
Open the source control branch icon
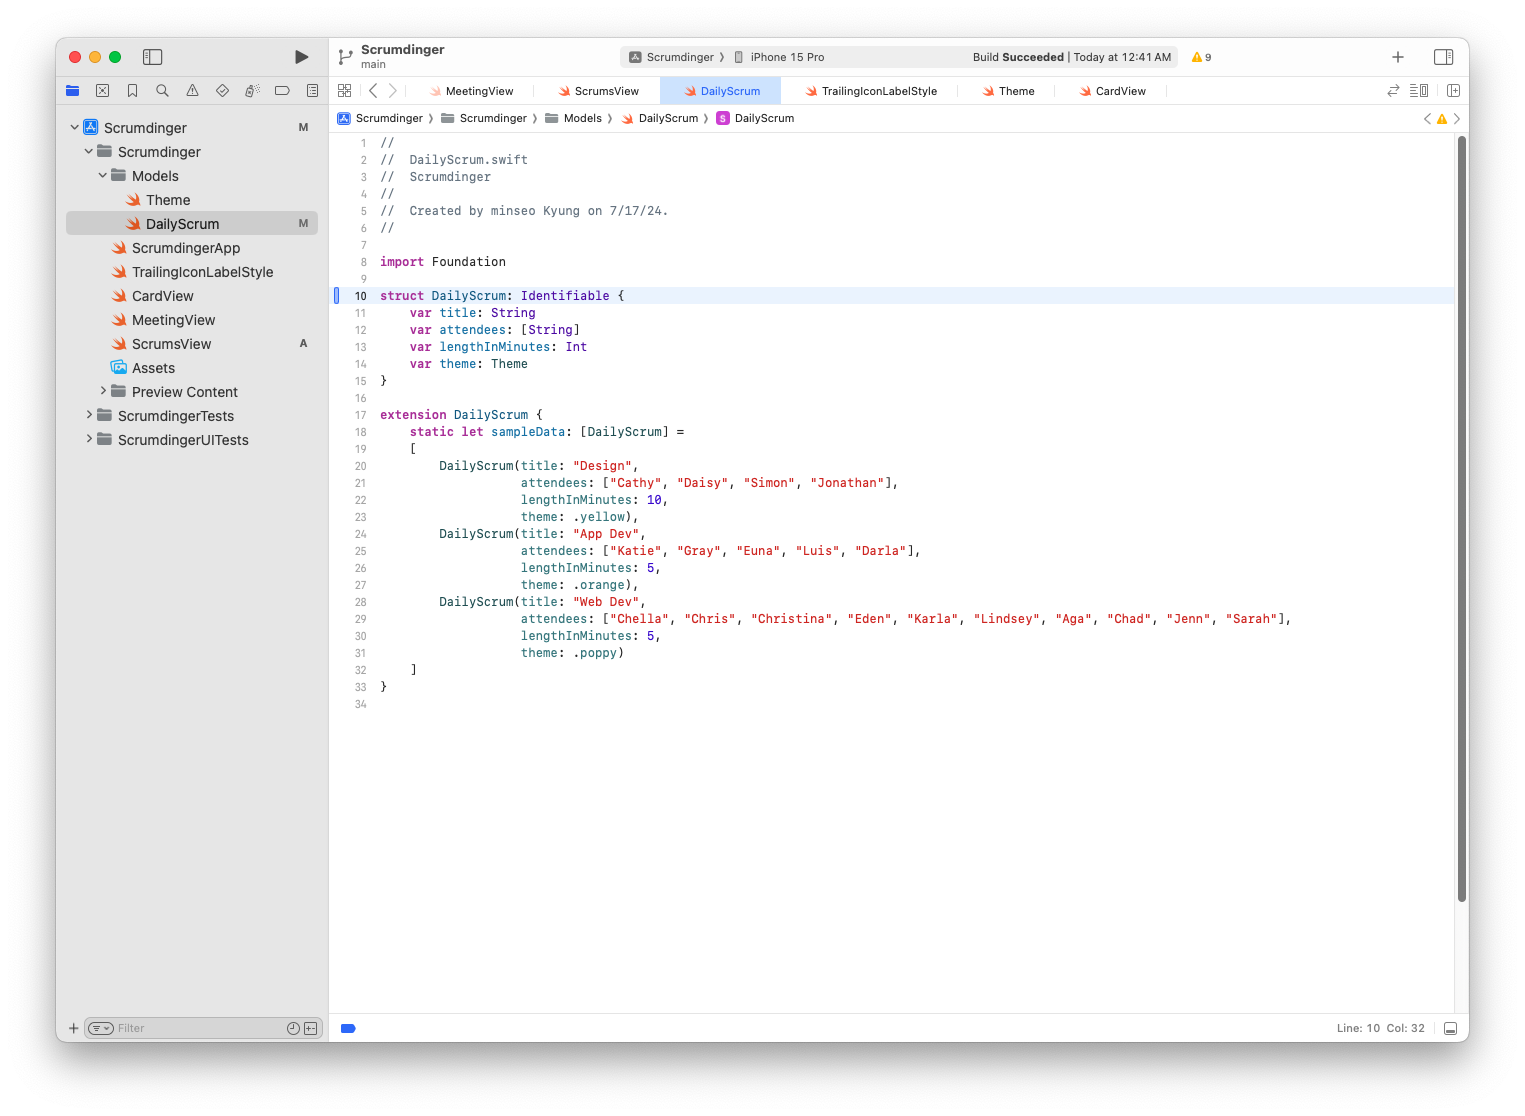click(x=345, y=57)
